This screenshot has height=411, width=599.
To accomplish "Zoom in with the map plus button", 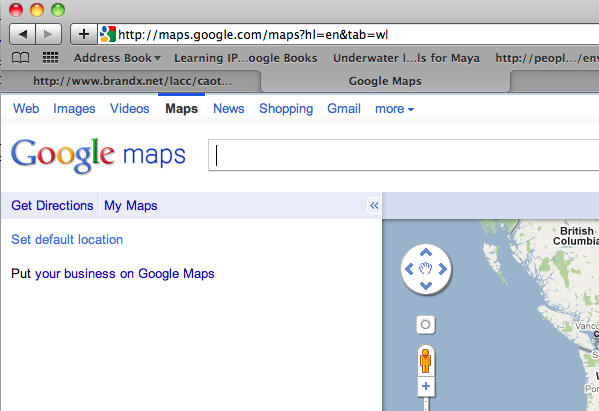I will [x=426, y=386].
